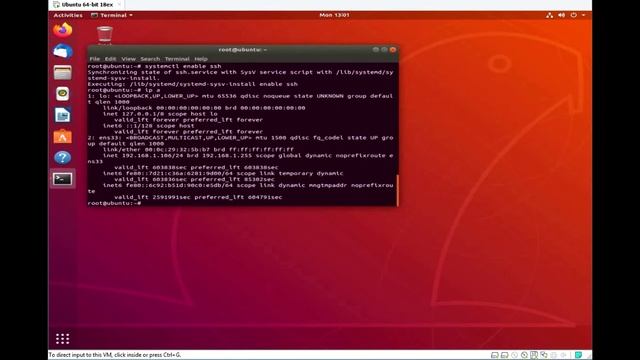Close the Ubuntu 64-bit 18ex tab
This screenshot has width=640, height=360.
(119, 4)
